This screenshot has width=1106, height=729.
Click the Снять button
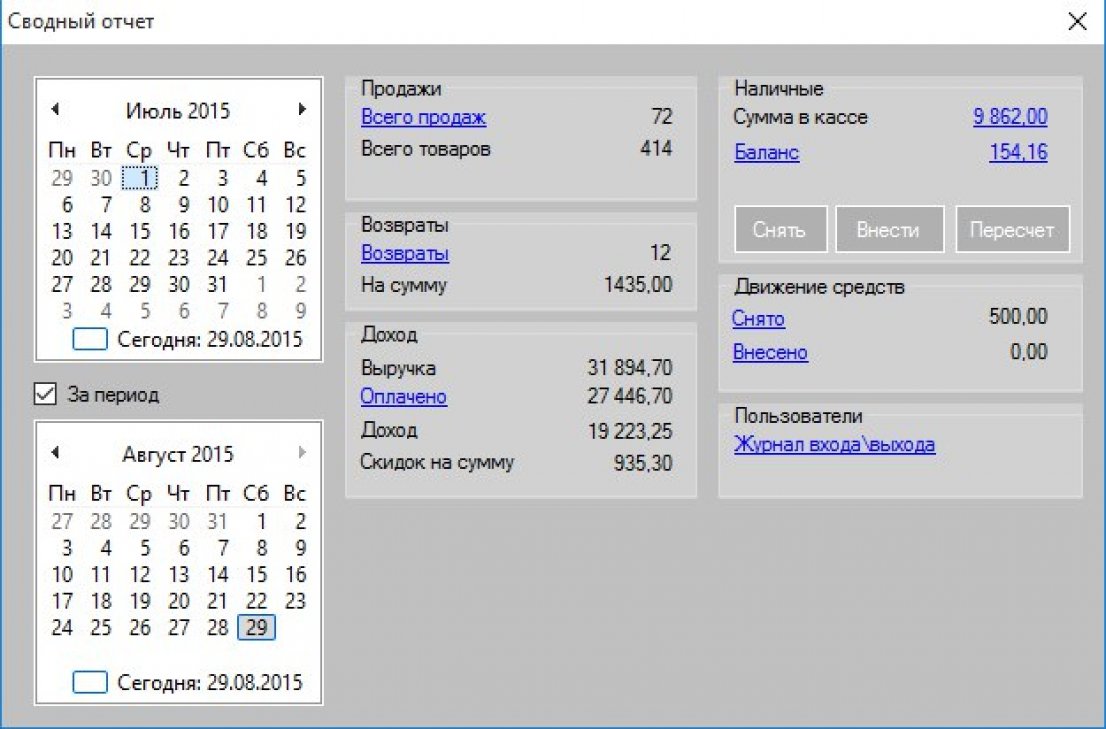coord(781,229)
